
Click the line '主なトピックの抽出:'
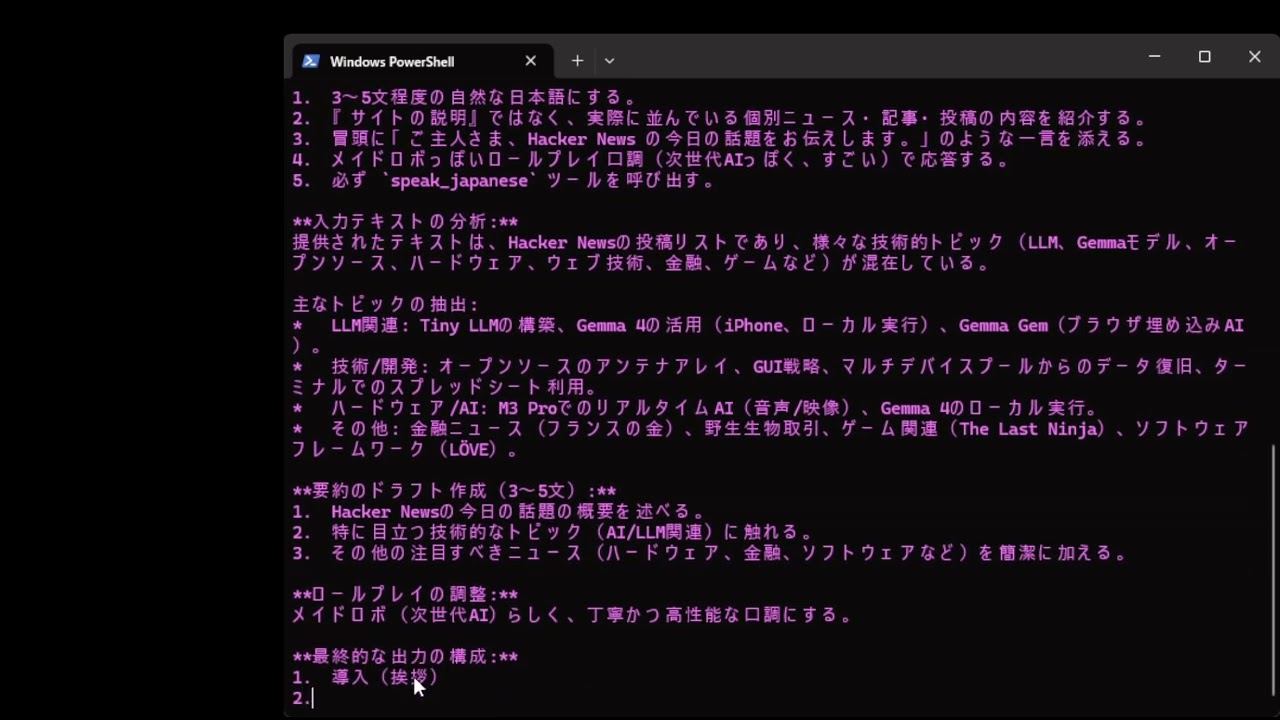pyautogui.click(x=386, y=305)
